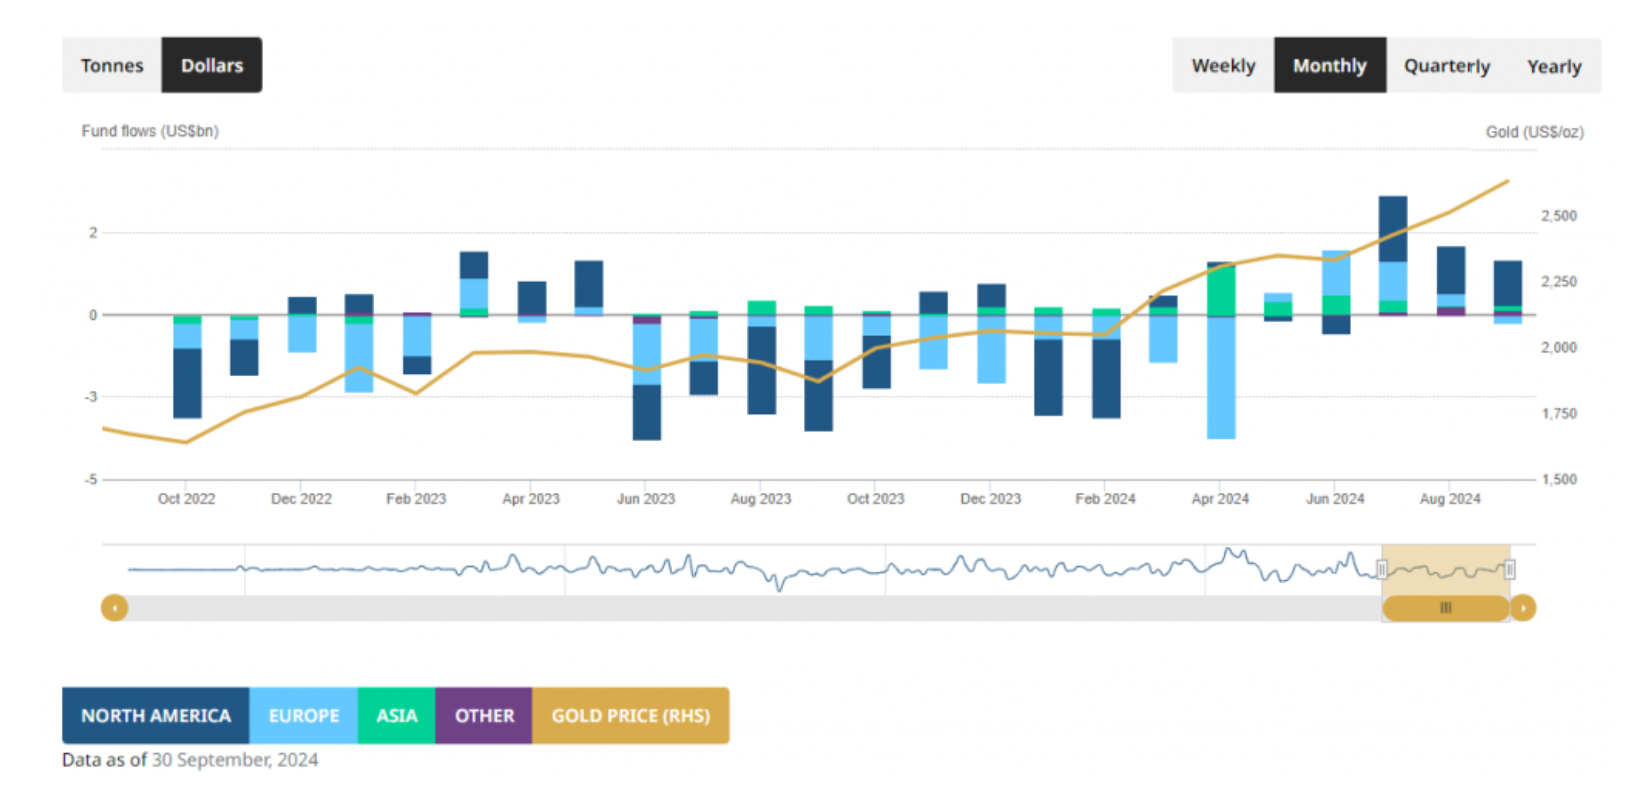Screen dimensions: 1640x789
Task: Click the 'Gold (US$/oz)' axis title
Action: pyautogui.click(x=1534, y=132)
